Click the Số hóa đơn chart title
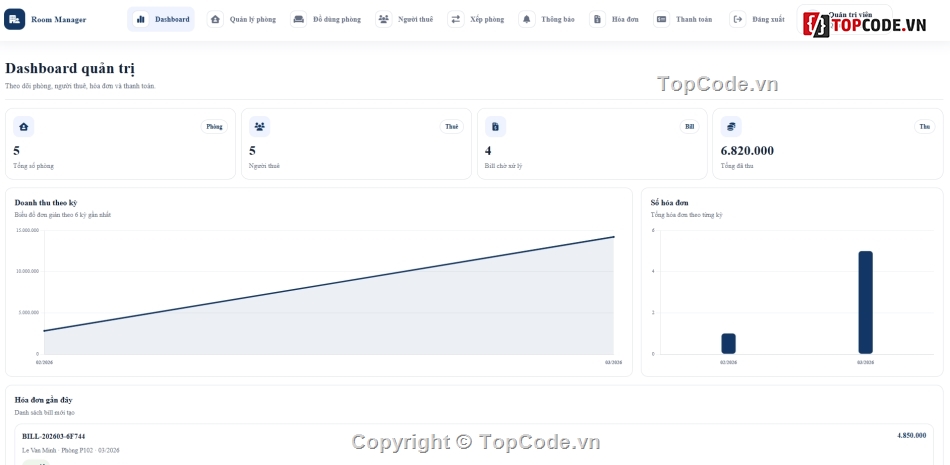Viewport: 950px width, 465px height. tap(669, 202)
